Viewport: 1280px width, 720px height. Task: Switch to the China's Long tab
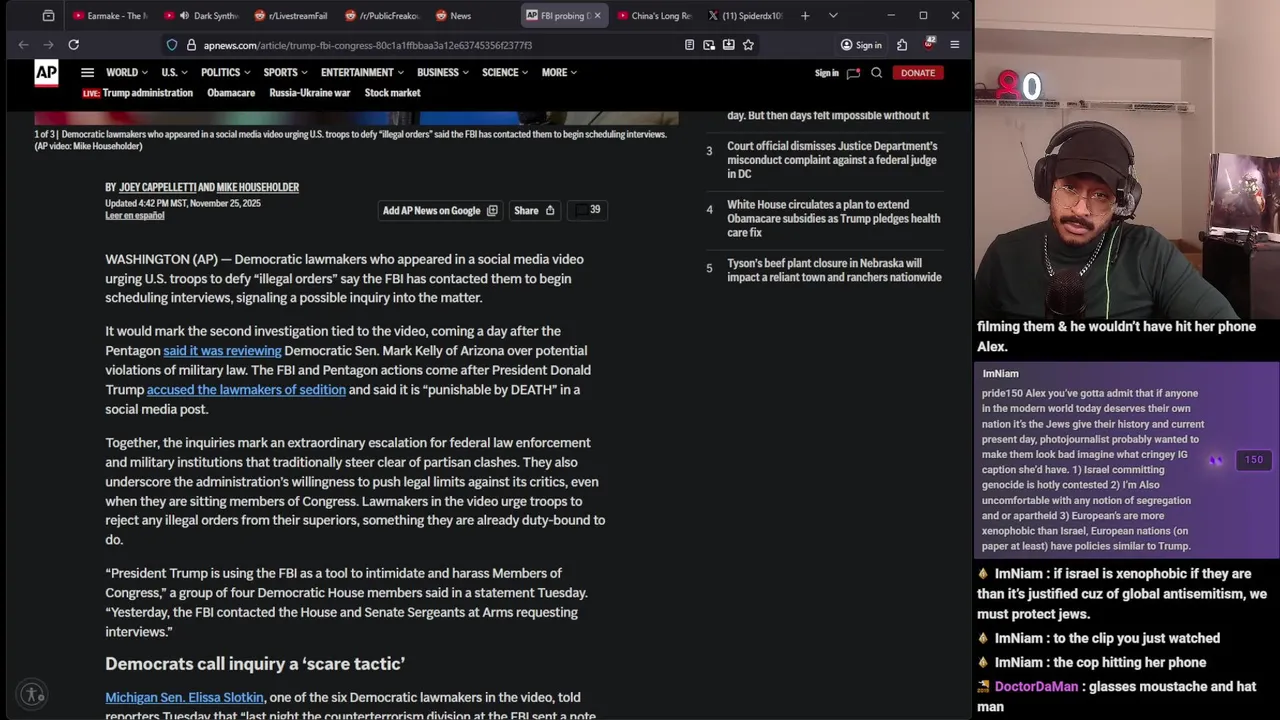tap(654, 15)
